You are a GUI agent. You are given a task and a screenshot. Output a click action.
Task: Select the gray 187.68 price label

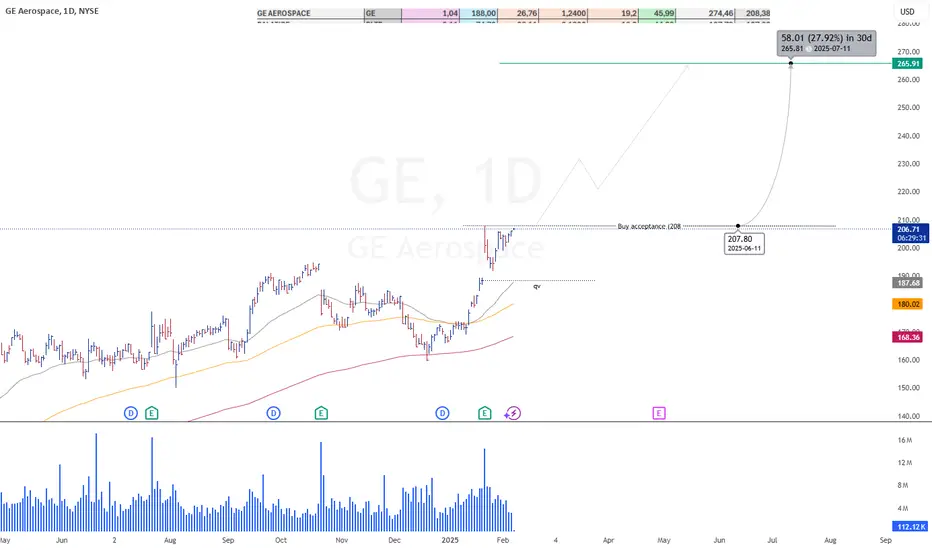point(908,283)
